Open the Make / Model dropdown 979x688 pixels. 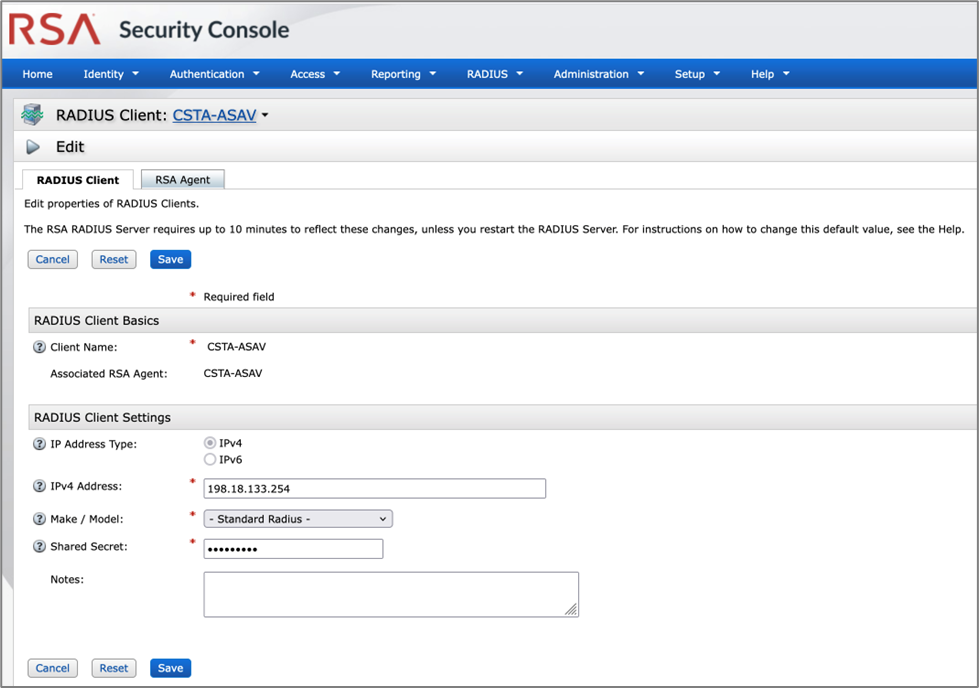coord(298,519)
